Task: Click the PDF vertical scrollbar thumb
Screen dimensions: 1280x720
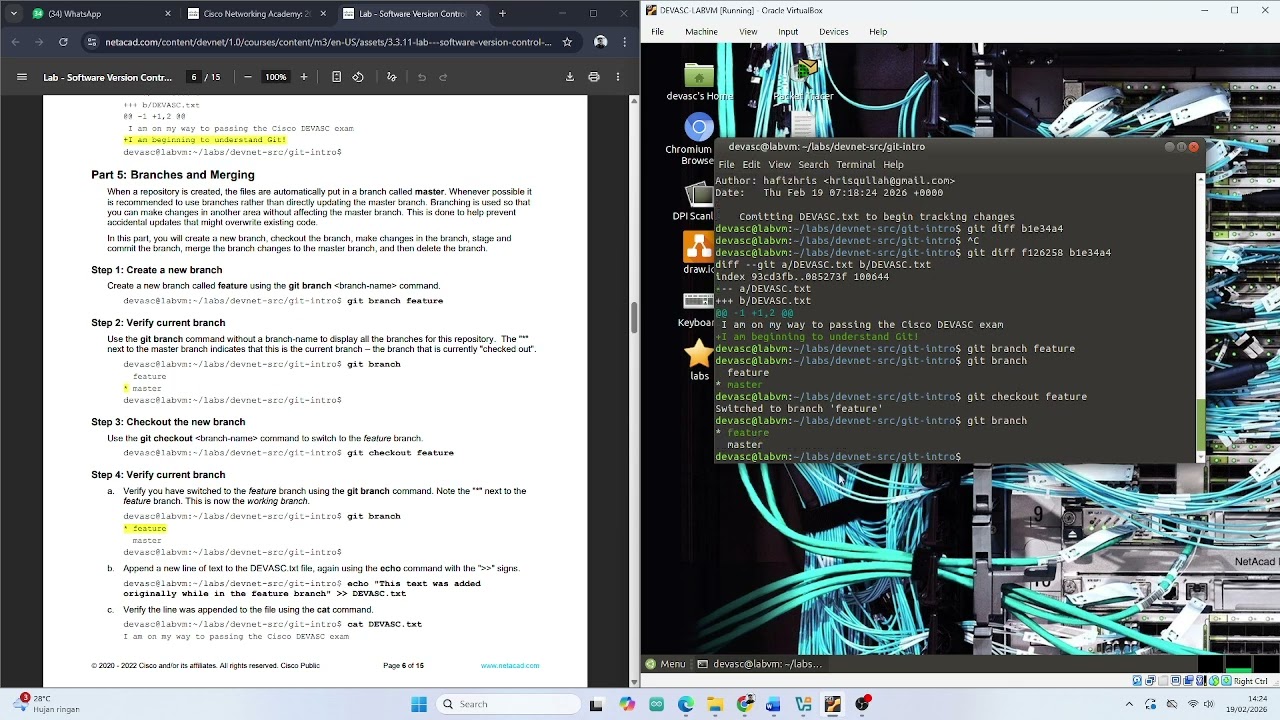Action: tap(633, 316)
